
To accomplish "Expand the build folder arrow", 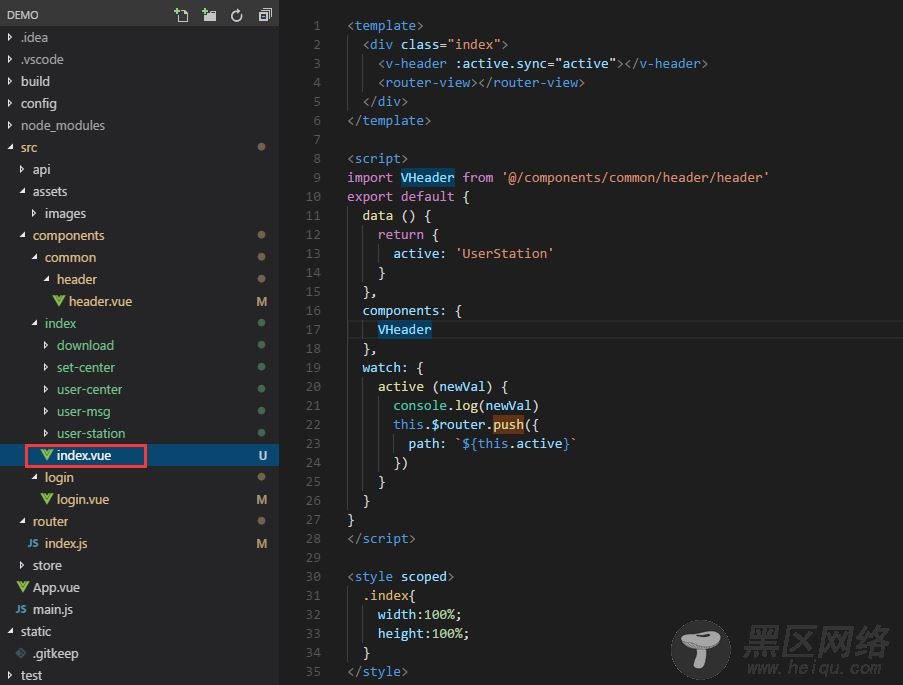I will pyautogui.click(x=10, y=81).
